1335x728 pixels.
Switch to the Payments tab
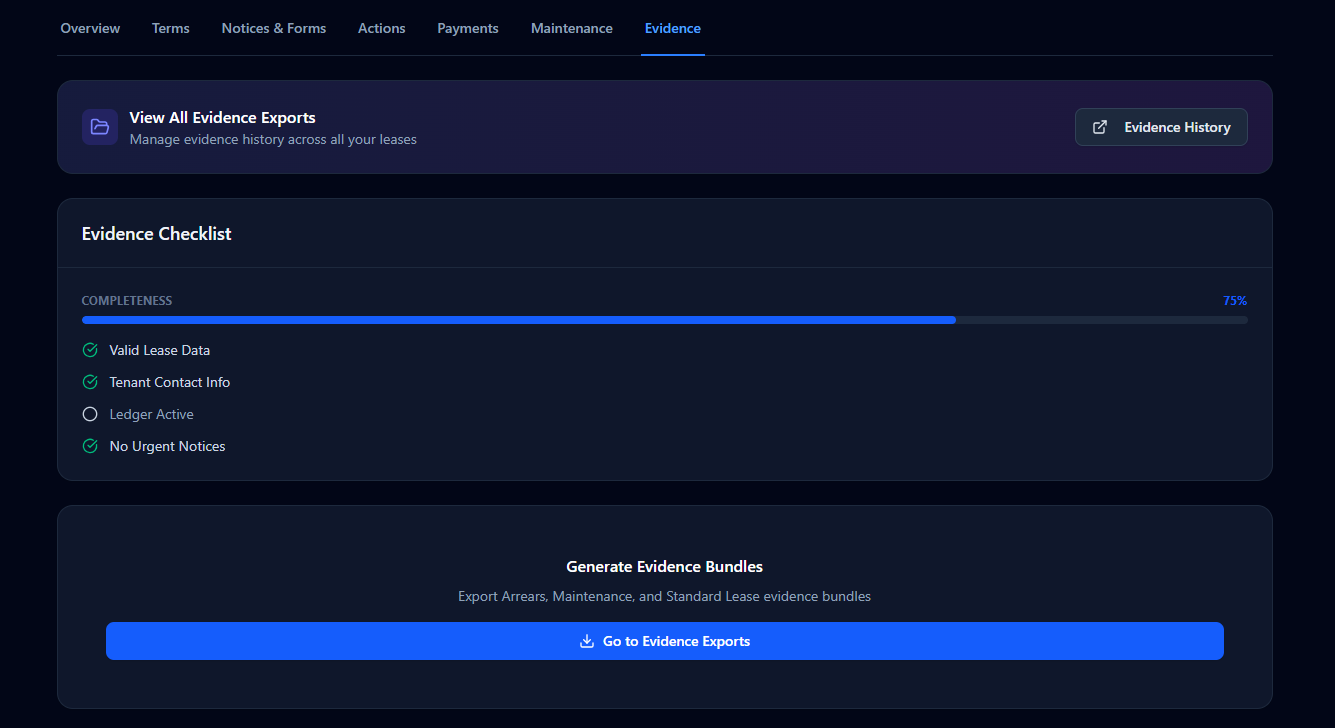(x=468, y=28)
